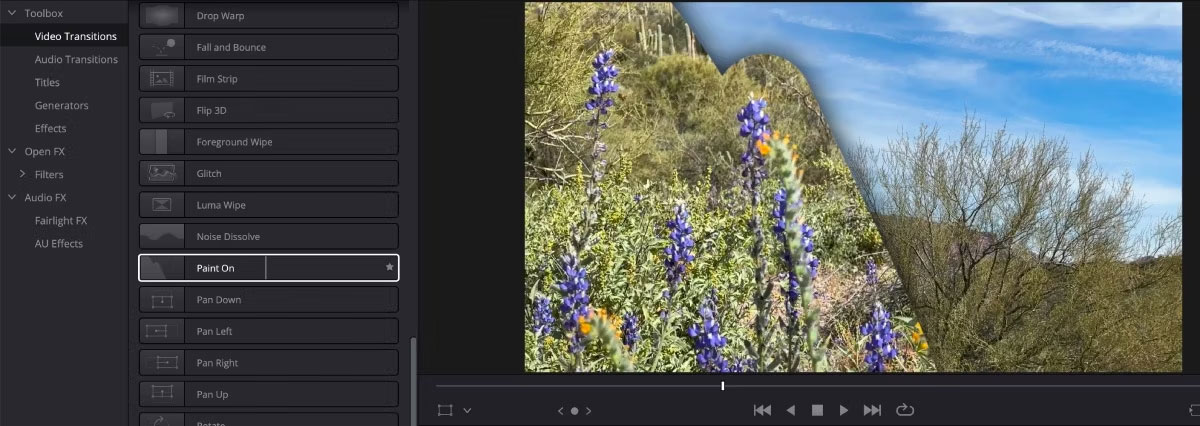1200x426 pixels.
Task: Expand the Filters subtree
Action: point(22,174)
